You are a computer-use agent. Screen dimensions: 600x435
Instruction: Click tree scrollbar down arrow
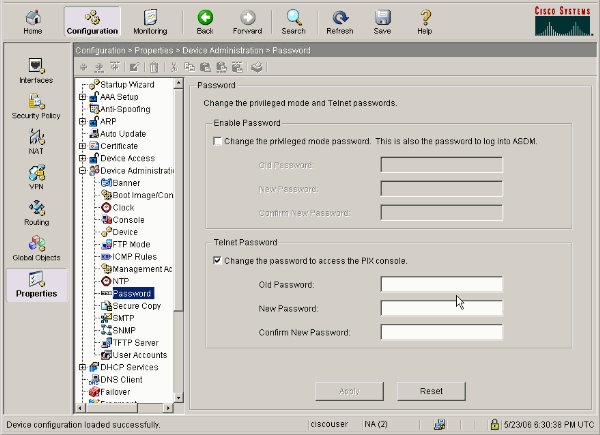coord(178,398)
